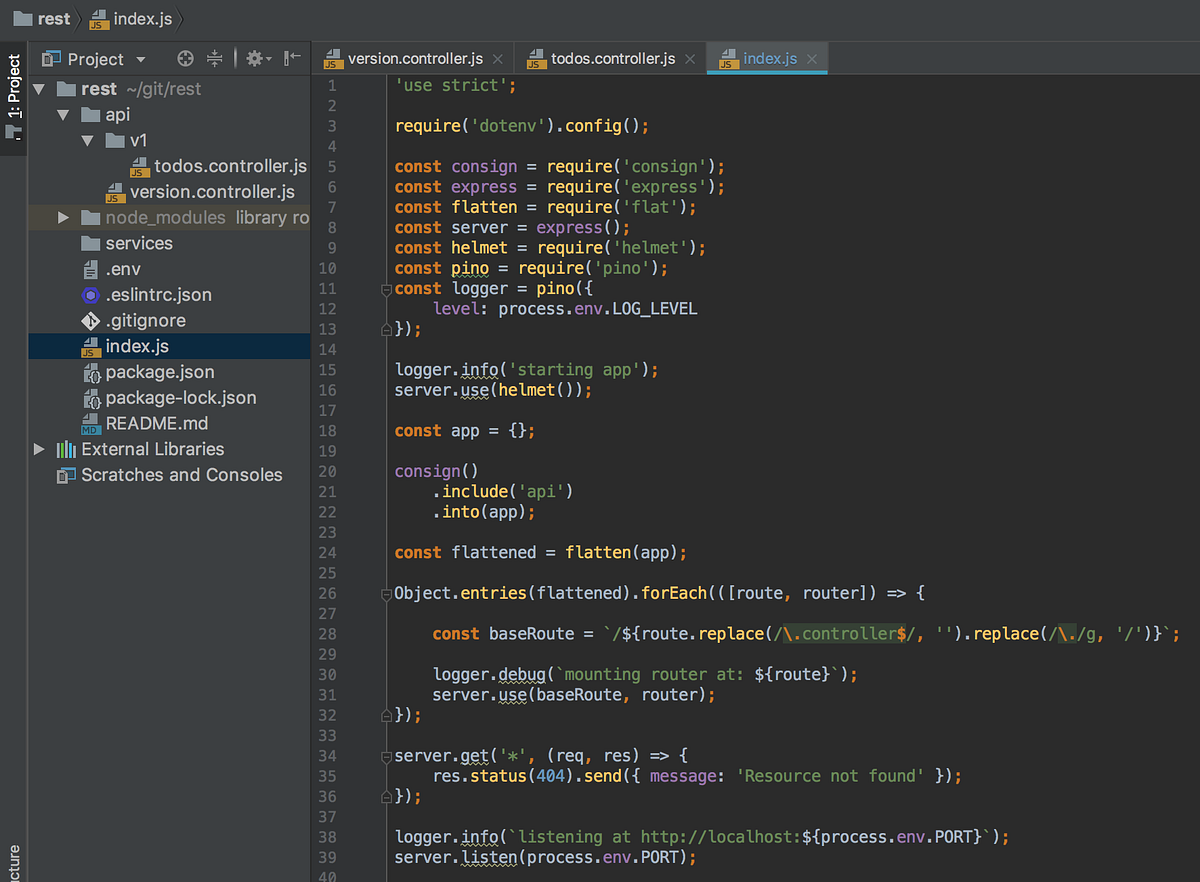
Task: Expand the node_modules folder
Action: pyautogui.click(x=63, y=218)
